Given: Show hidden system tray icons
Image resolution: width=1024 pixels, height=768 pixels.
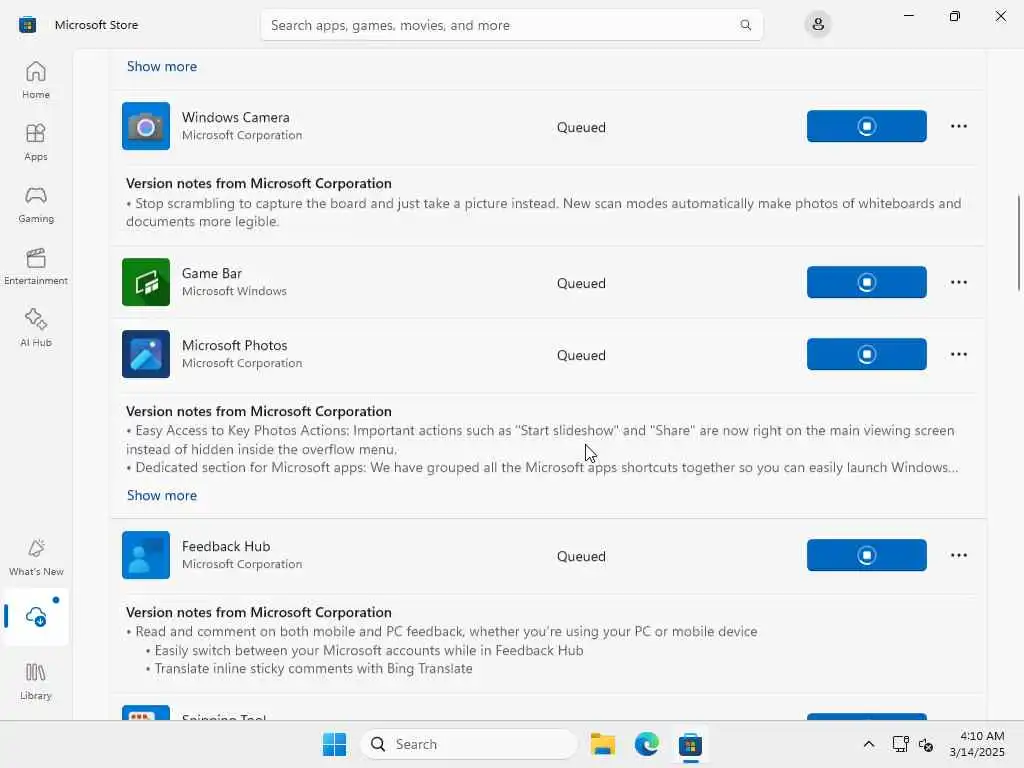Looking at the screenshot, I should 869,744.
